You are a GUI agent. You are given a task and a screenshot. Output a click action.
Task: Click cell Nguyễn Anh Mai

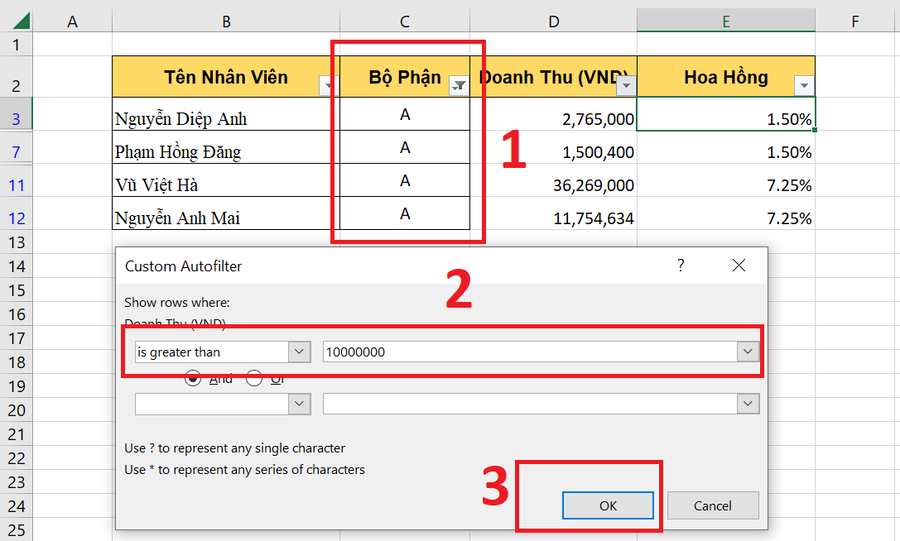pos(226,213)
